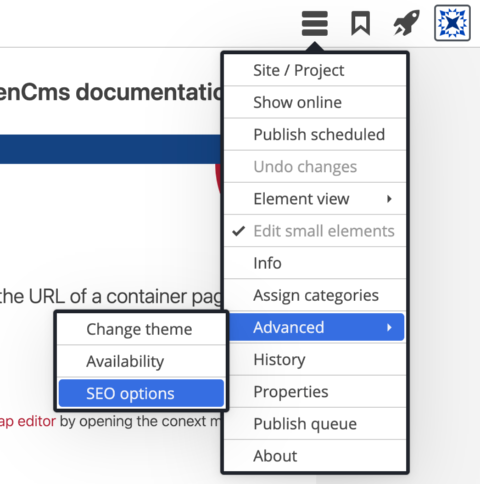Open the hamburger context menu icon

point(314,23)
